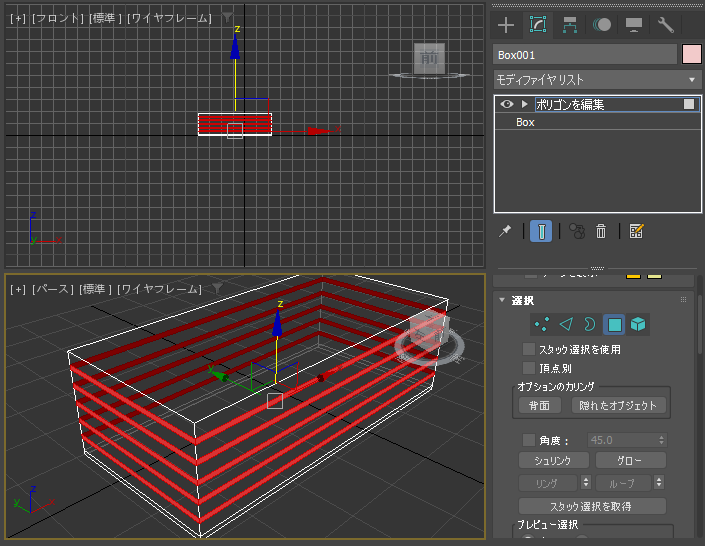Image resolution: width=705 pixels, height=546 pixels.
Task: Open the [パース] view menu
Action: coord(53,289)
